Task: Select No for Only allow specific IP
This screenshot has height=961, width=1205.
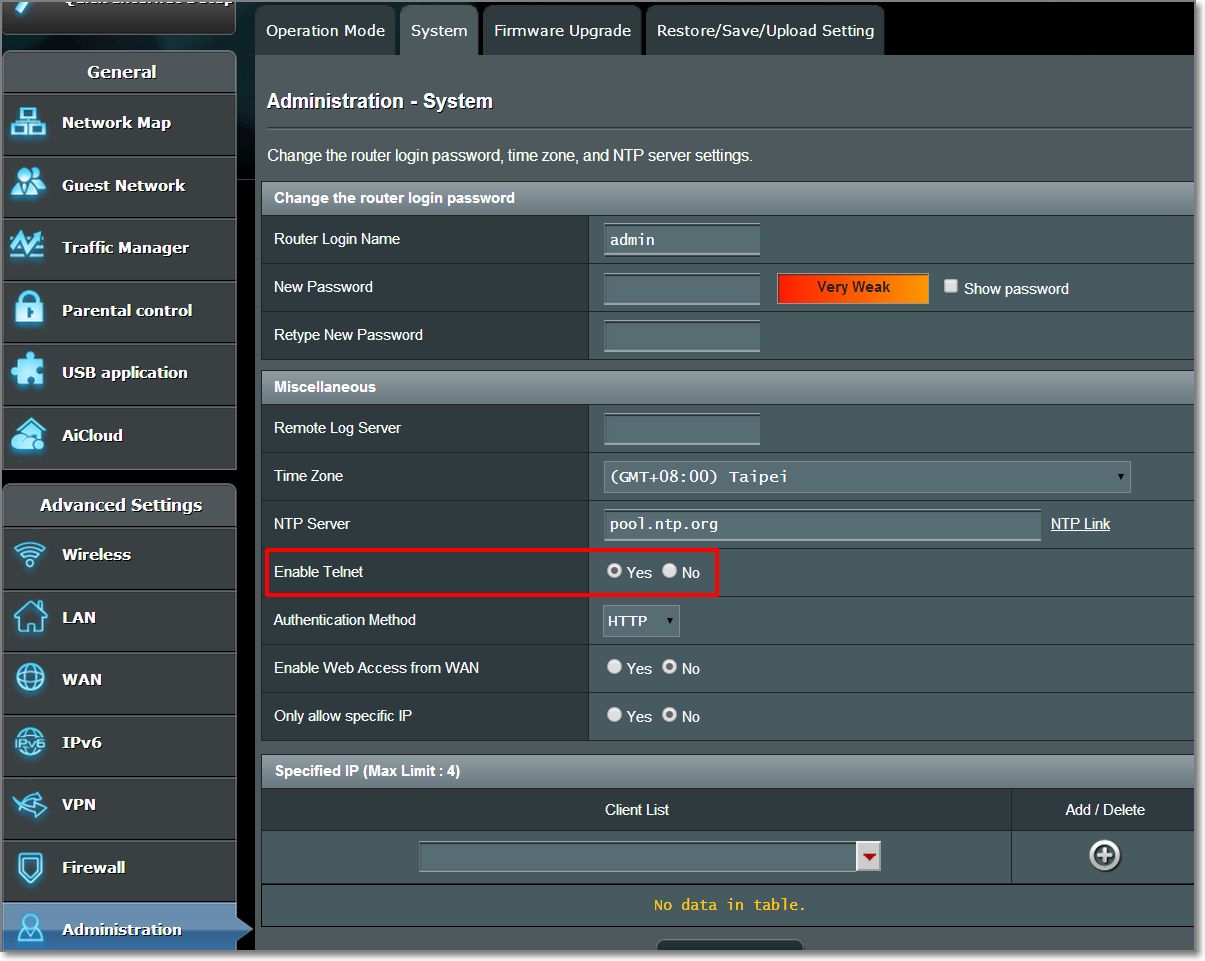Action: click(669, 715)
